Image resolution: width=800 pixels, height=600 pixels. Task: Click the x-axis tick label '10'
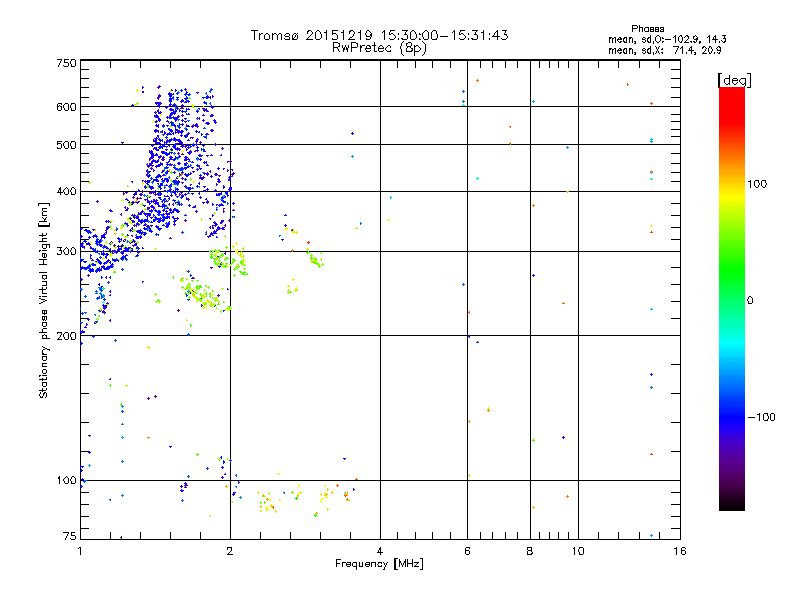[578, 551]
